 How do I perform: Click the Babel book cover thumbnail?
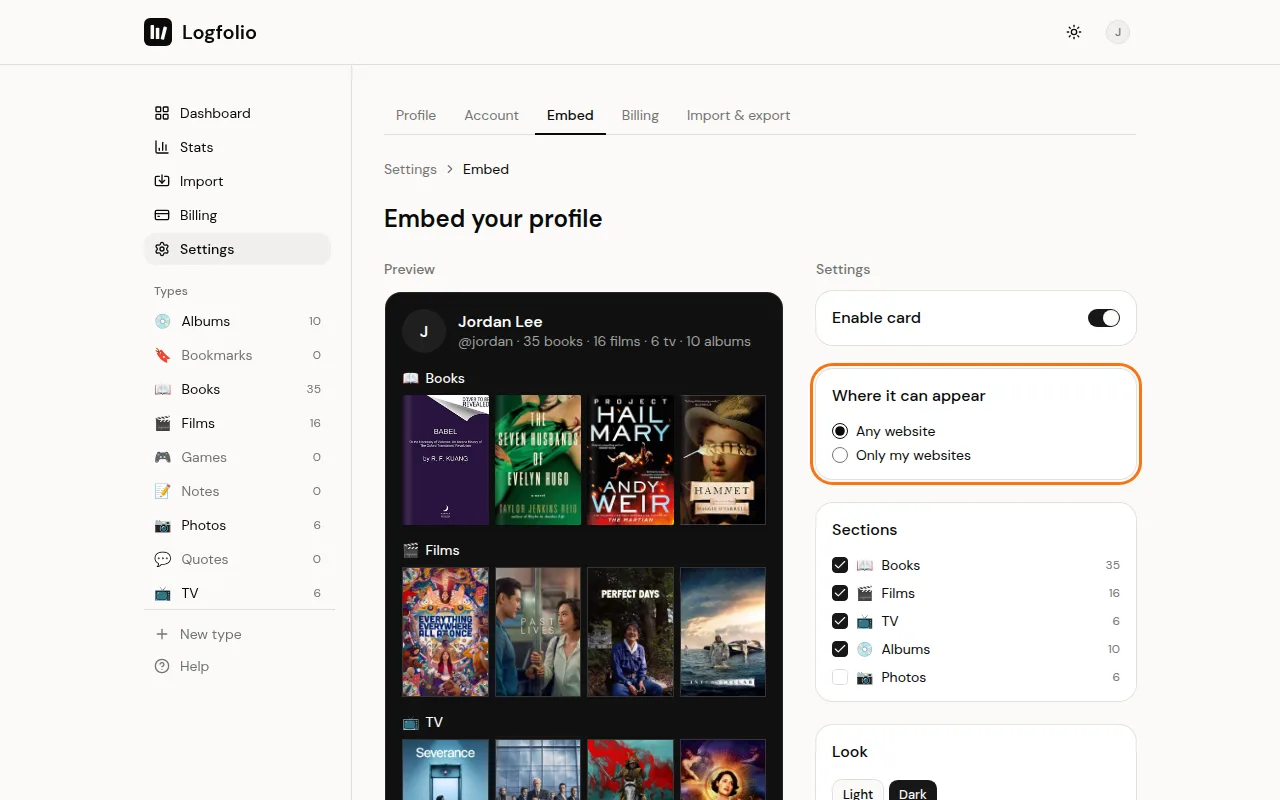445,460
